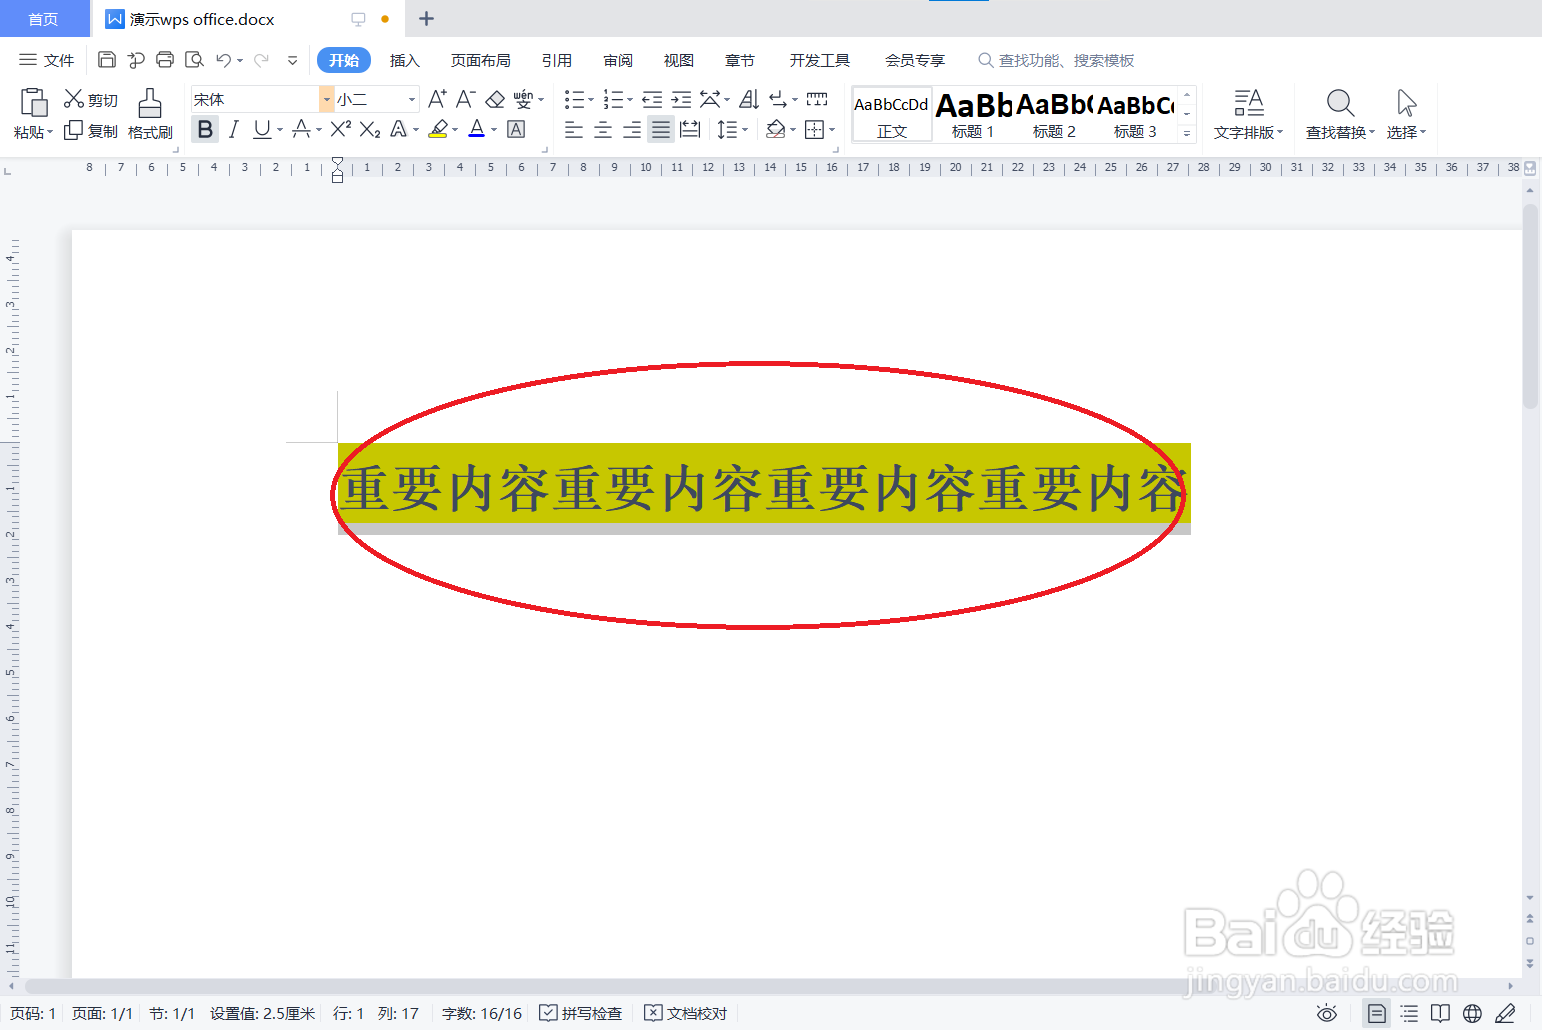The height and width of the screenshot is (1034, 1542).
Task: Toggle bold formatting off
Action: (204, 129)
